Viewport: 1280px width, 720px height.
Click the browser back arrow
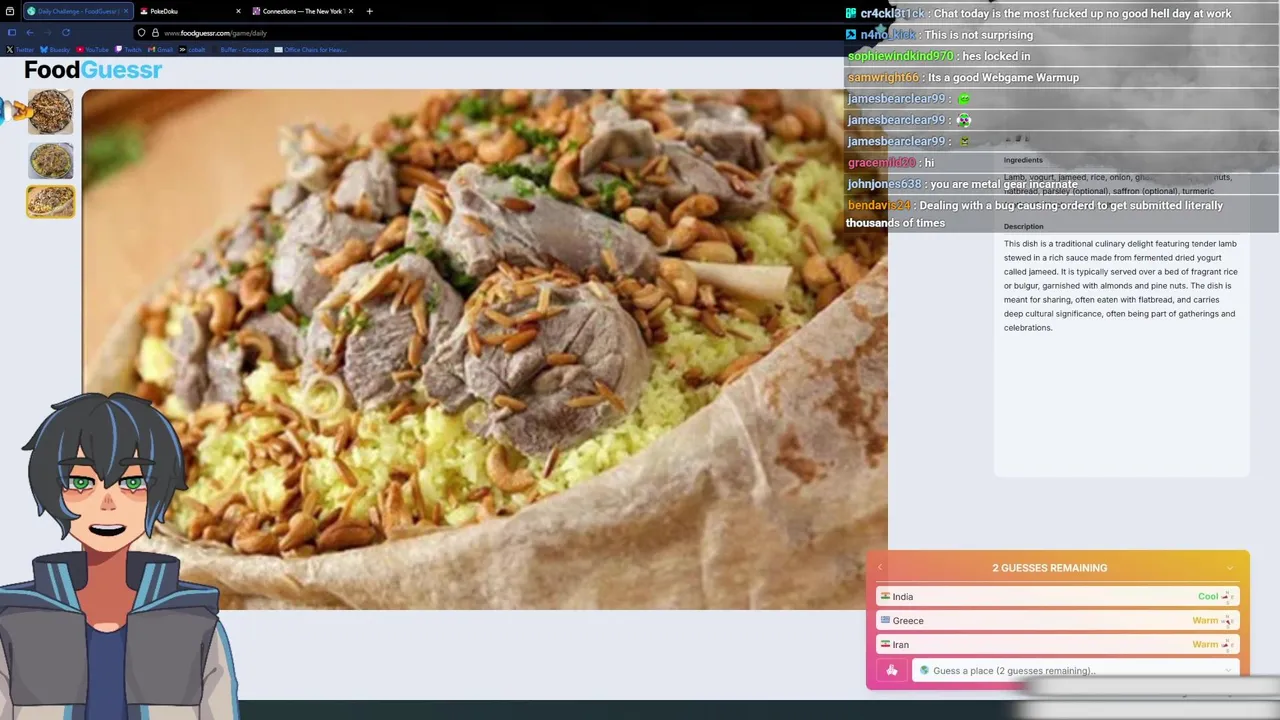pos(29,32)
